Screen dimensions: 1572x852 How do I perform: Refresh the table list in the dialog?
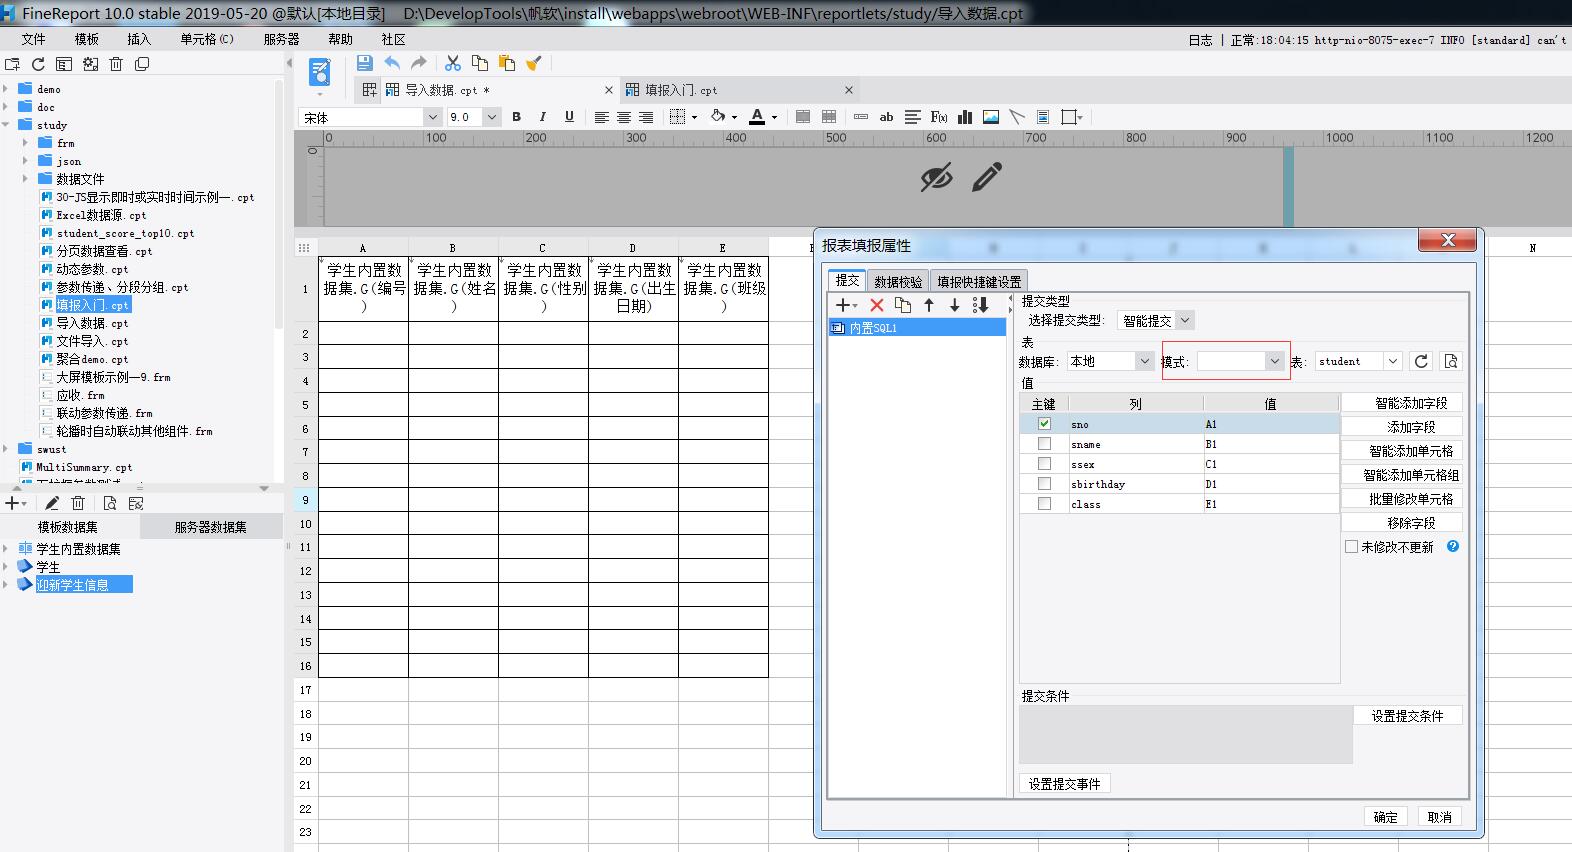1421,361
